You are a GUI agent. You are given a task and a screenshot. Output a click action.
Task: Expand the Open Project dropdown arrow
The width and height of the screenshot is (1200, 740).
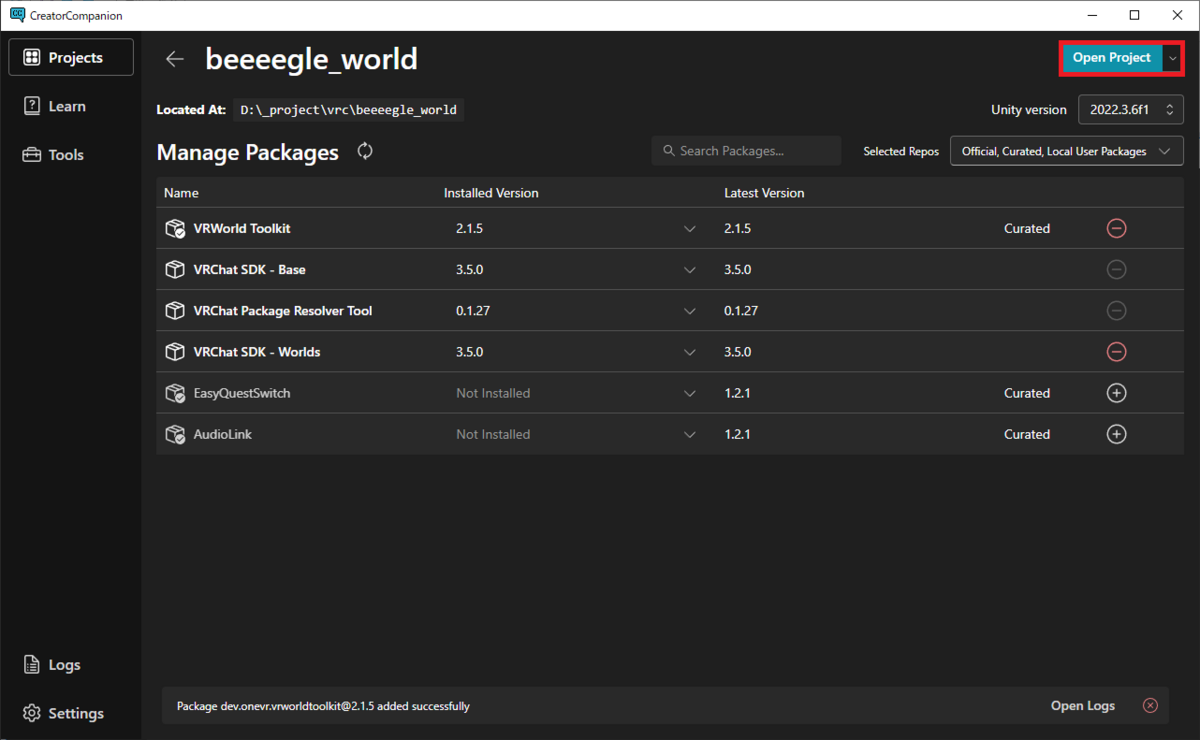click(x=1172, y=58)
